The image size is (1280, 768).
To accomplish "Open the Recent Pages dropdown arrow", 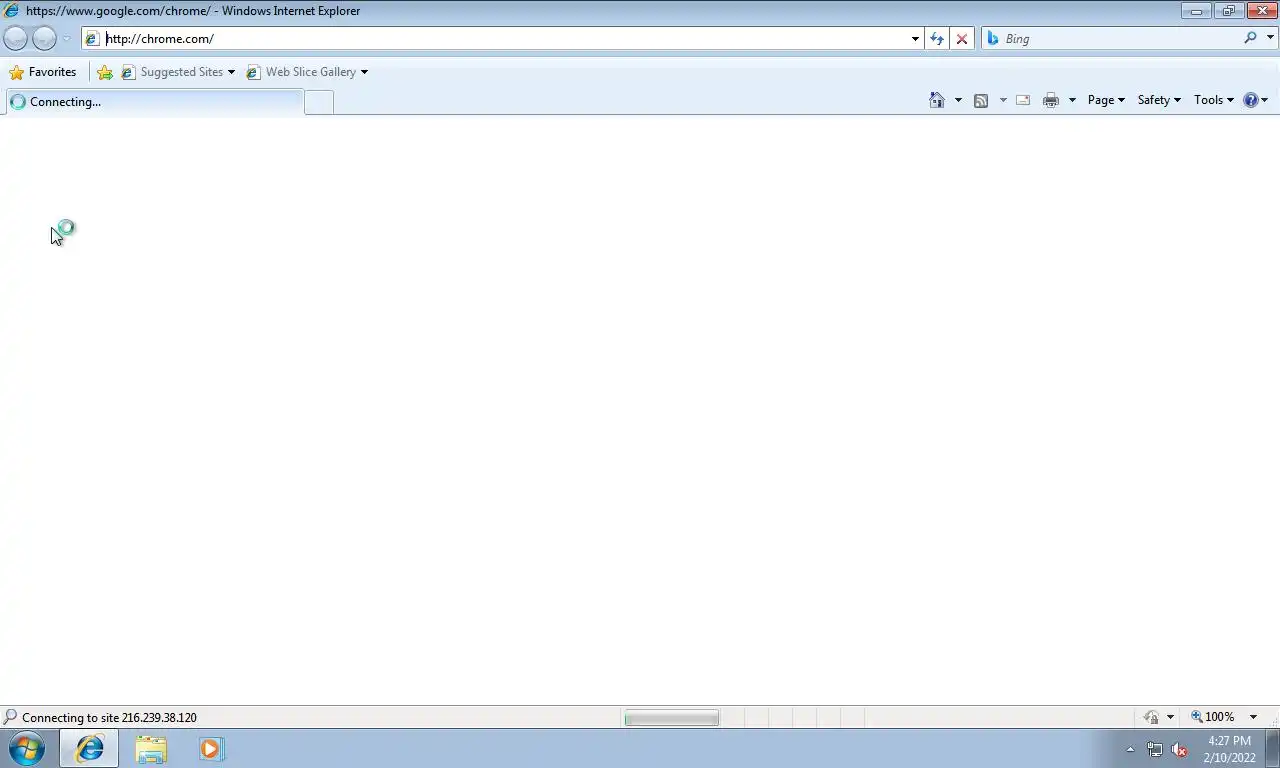I will [66, 39].
